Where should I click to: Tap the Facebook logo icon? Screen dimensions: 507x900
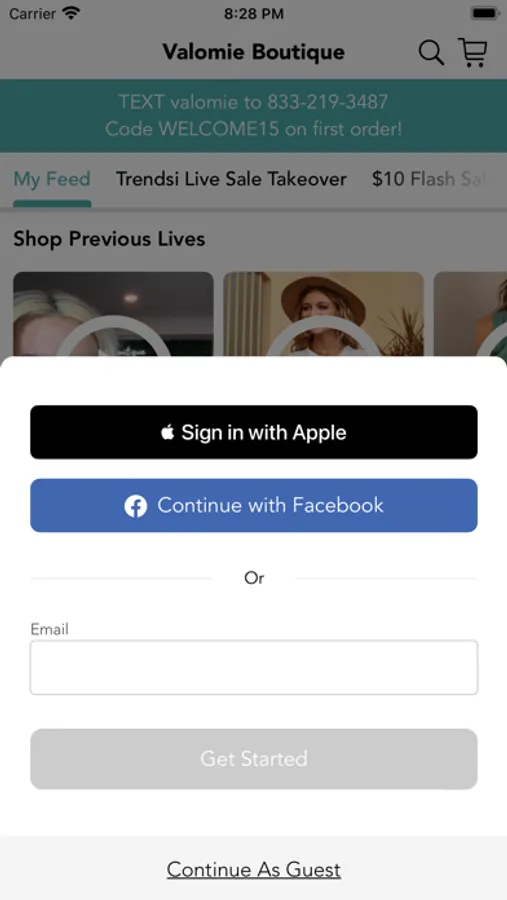coord(136,506)
